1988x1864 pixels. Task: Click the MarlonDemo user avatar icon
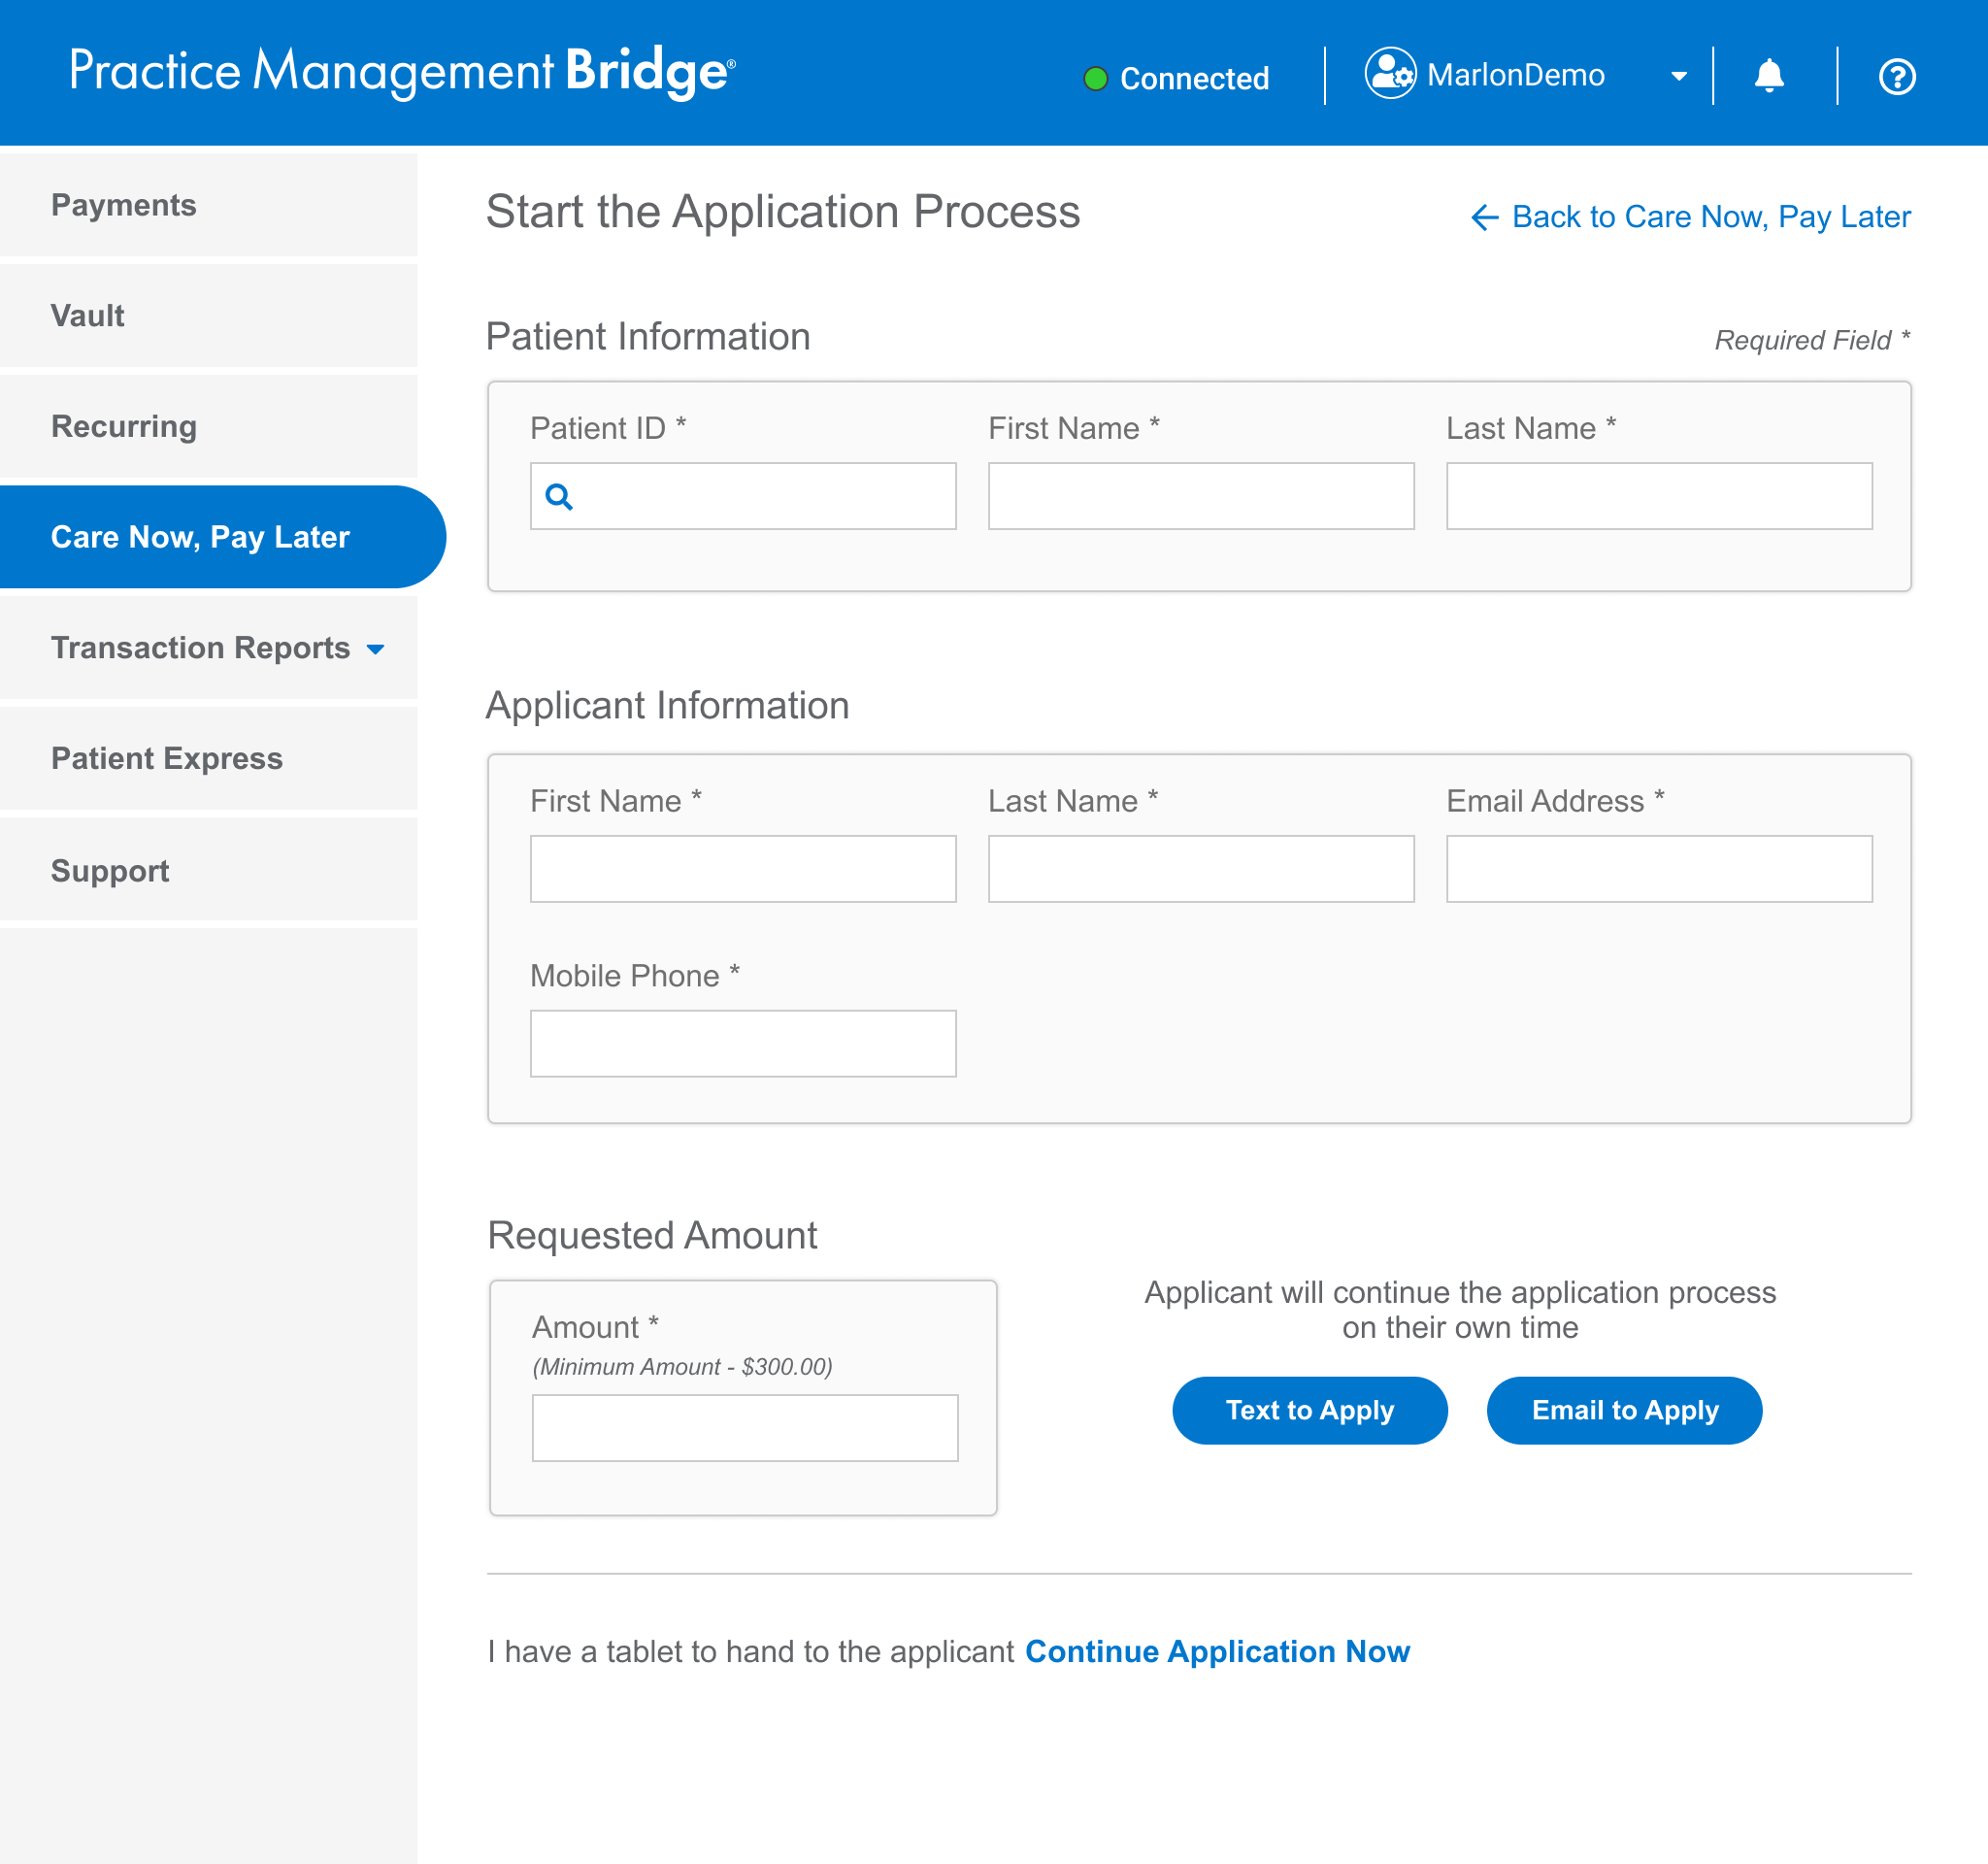[1390, 73]
